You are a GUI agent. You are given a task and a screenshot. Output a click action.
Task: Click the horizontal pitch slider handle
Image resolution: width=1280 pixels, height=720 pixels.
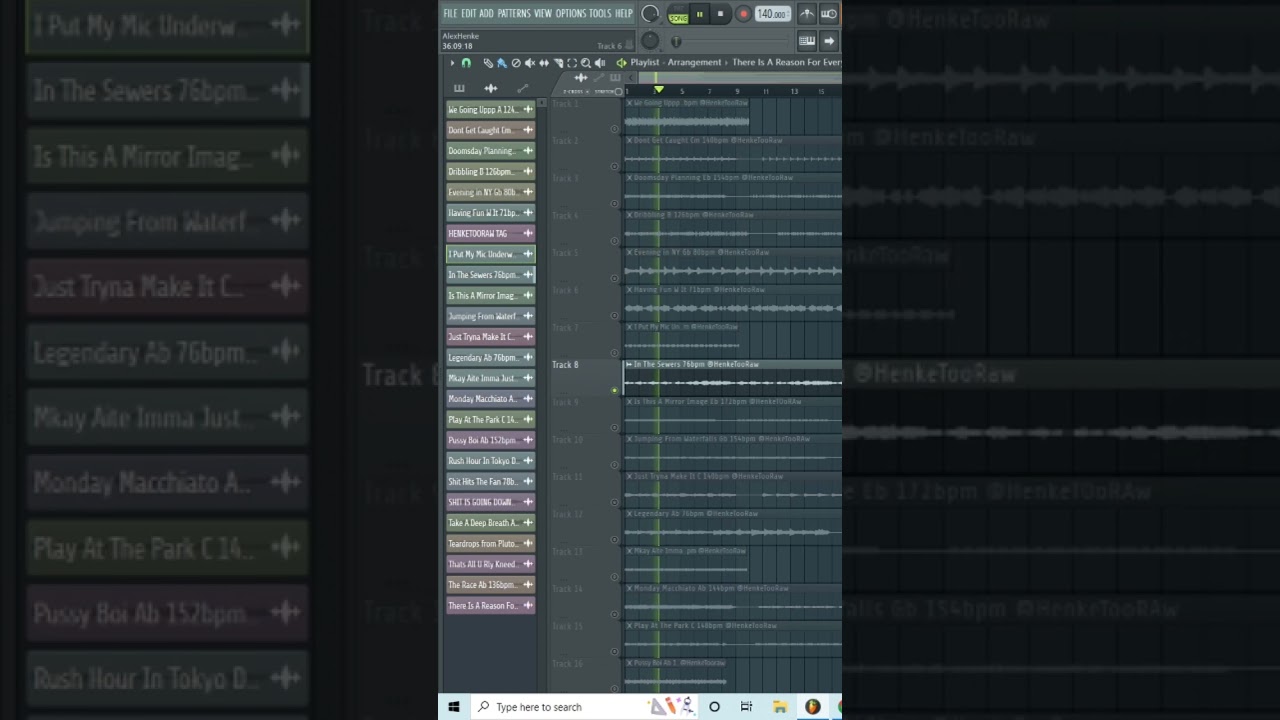click(x=676, y=41)
